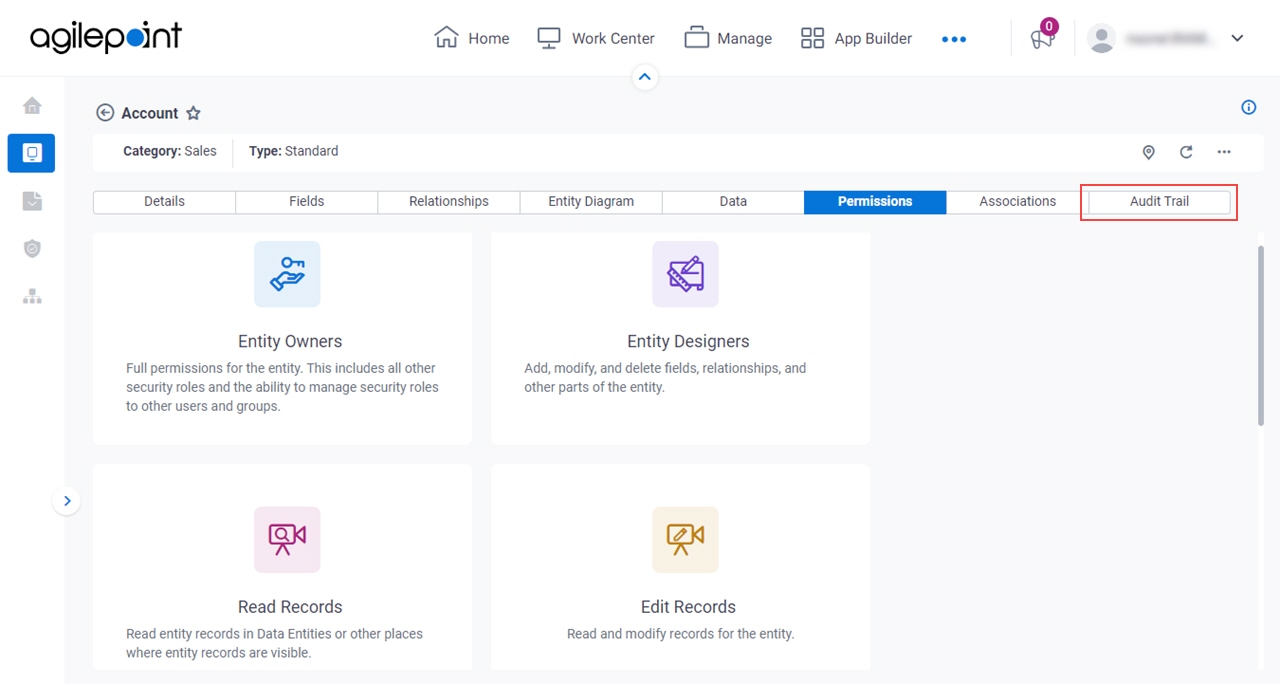
Task: Open the Data tab
Action: pos(733,201)
